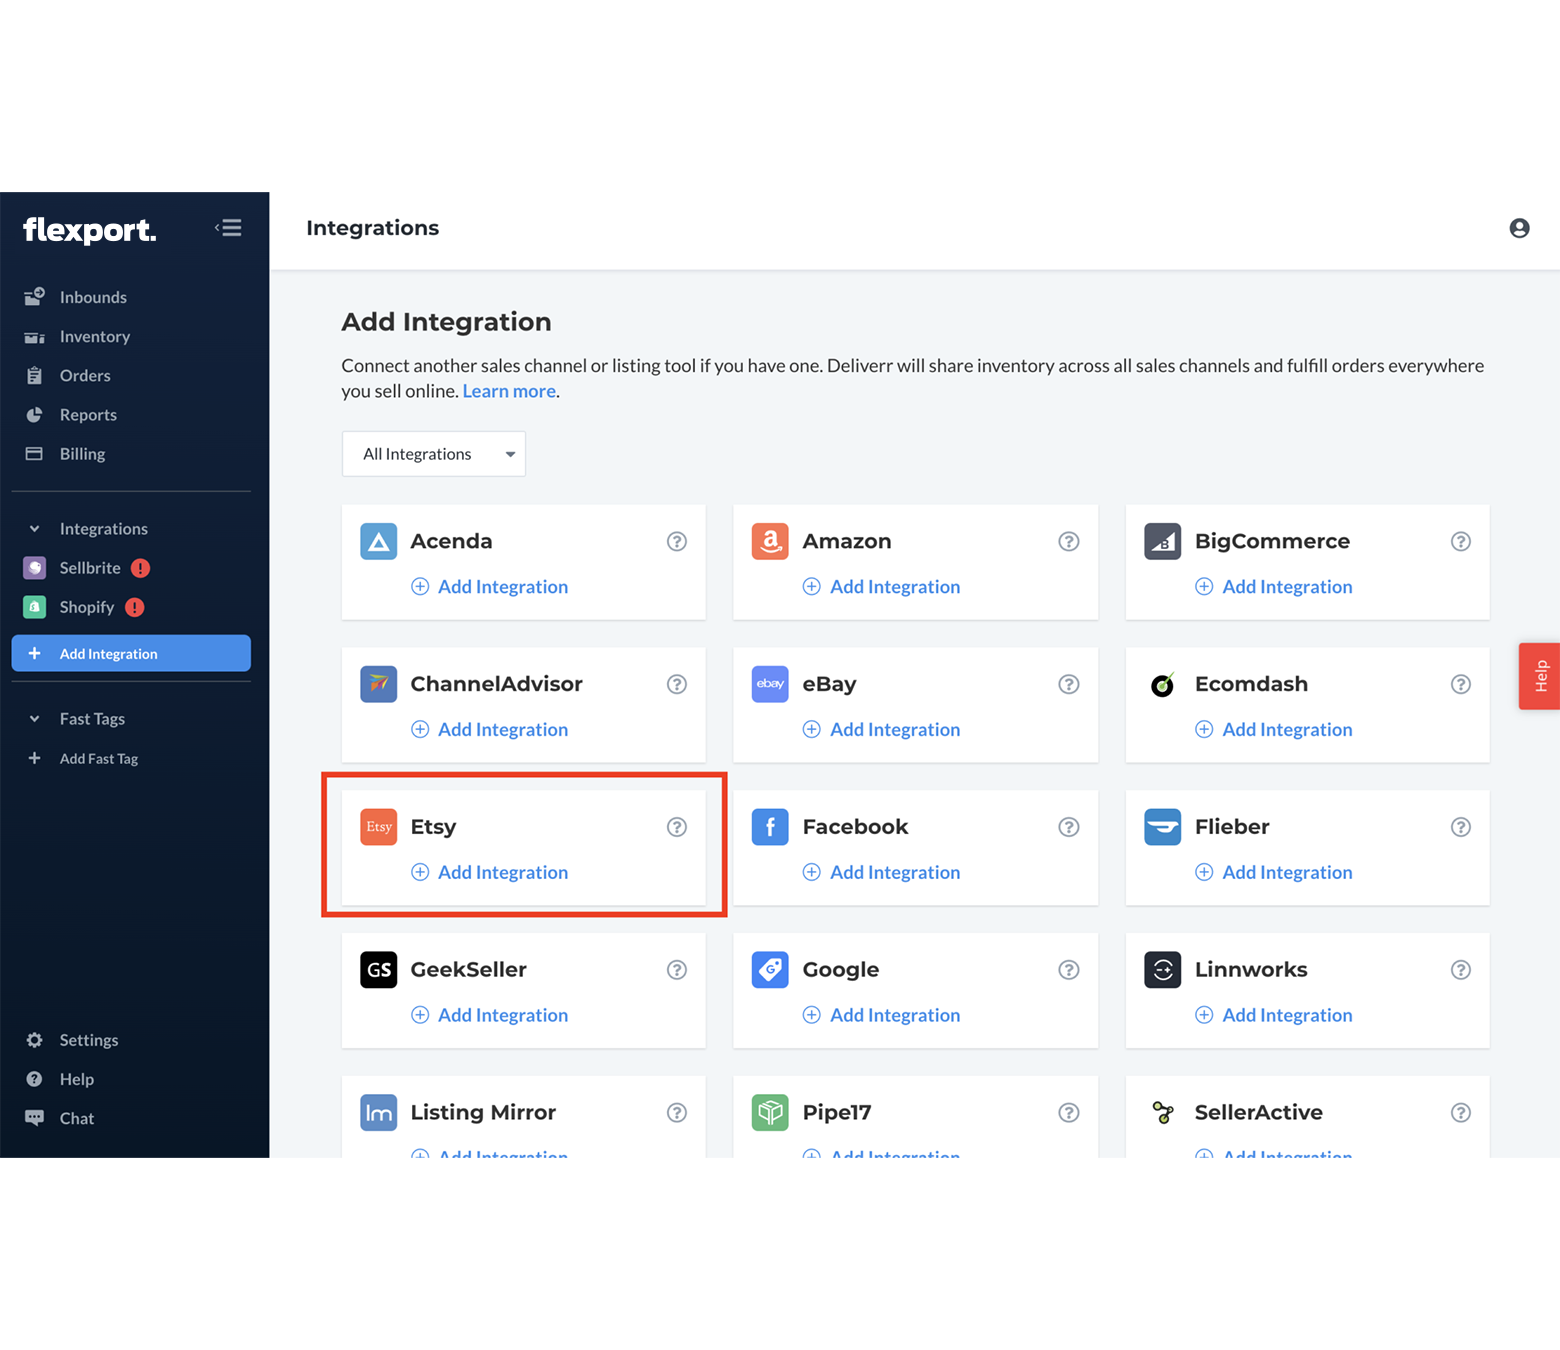The height and width of the screenshot is (1350, 1560).
Task: Add Integration for ChannelAdvisor
Action: (x=490, y=730)
